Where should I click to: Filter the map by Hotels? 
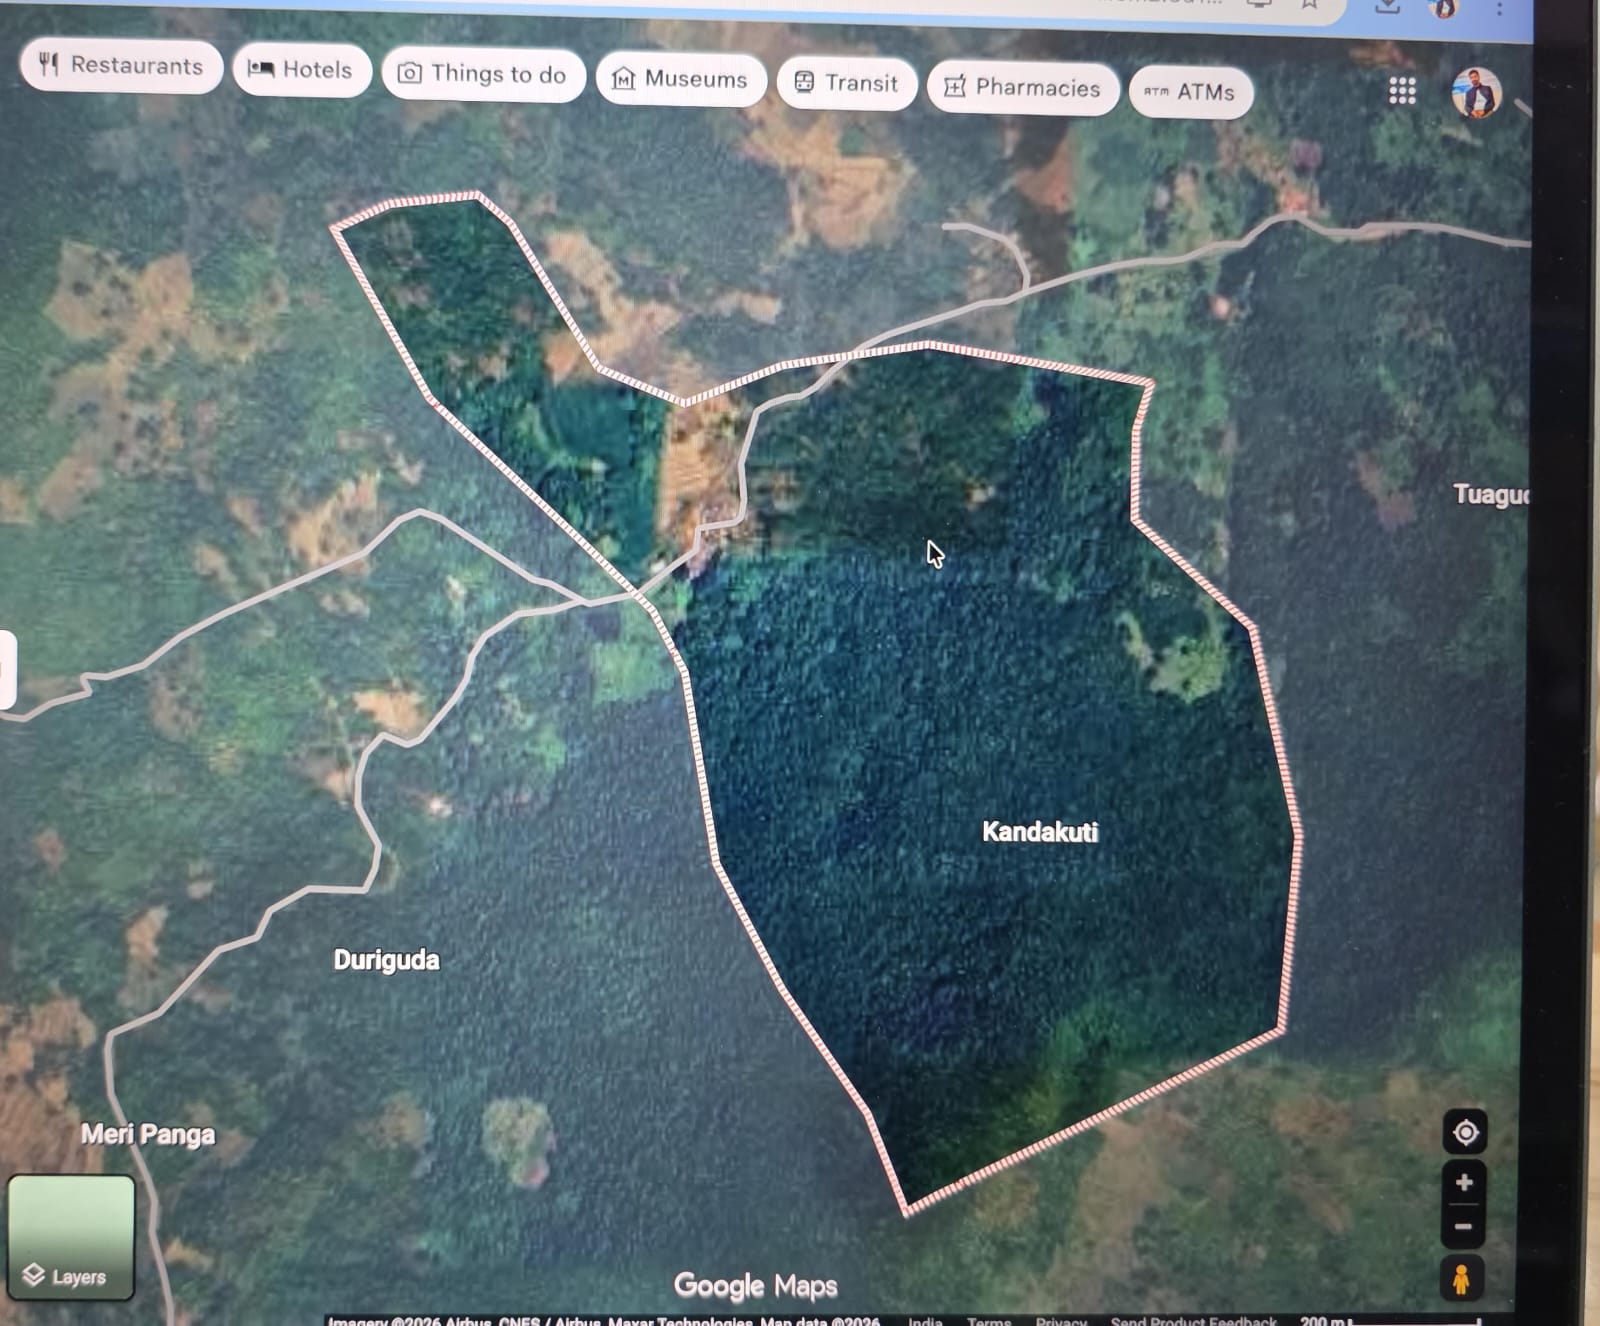[301, 70]
